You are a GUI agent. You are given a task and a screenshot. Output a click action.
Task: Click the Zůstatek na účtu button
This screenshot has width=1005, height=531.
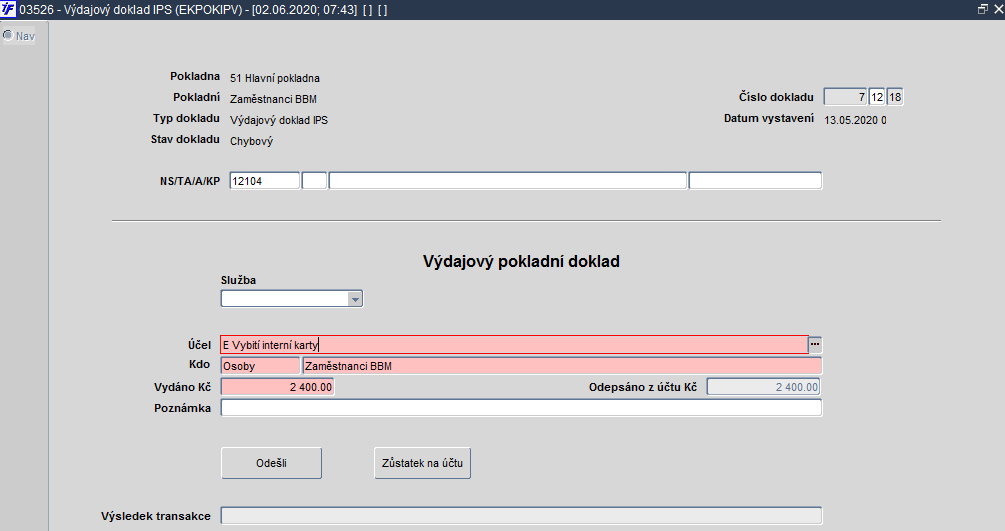pyautogui.click(x=422, y=463)
